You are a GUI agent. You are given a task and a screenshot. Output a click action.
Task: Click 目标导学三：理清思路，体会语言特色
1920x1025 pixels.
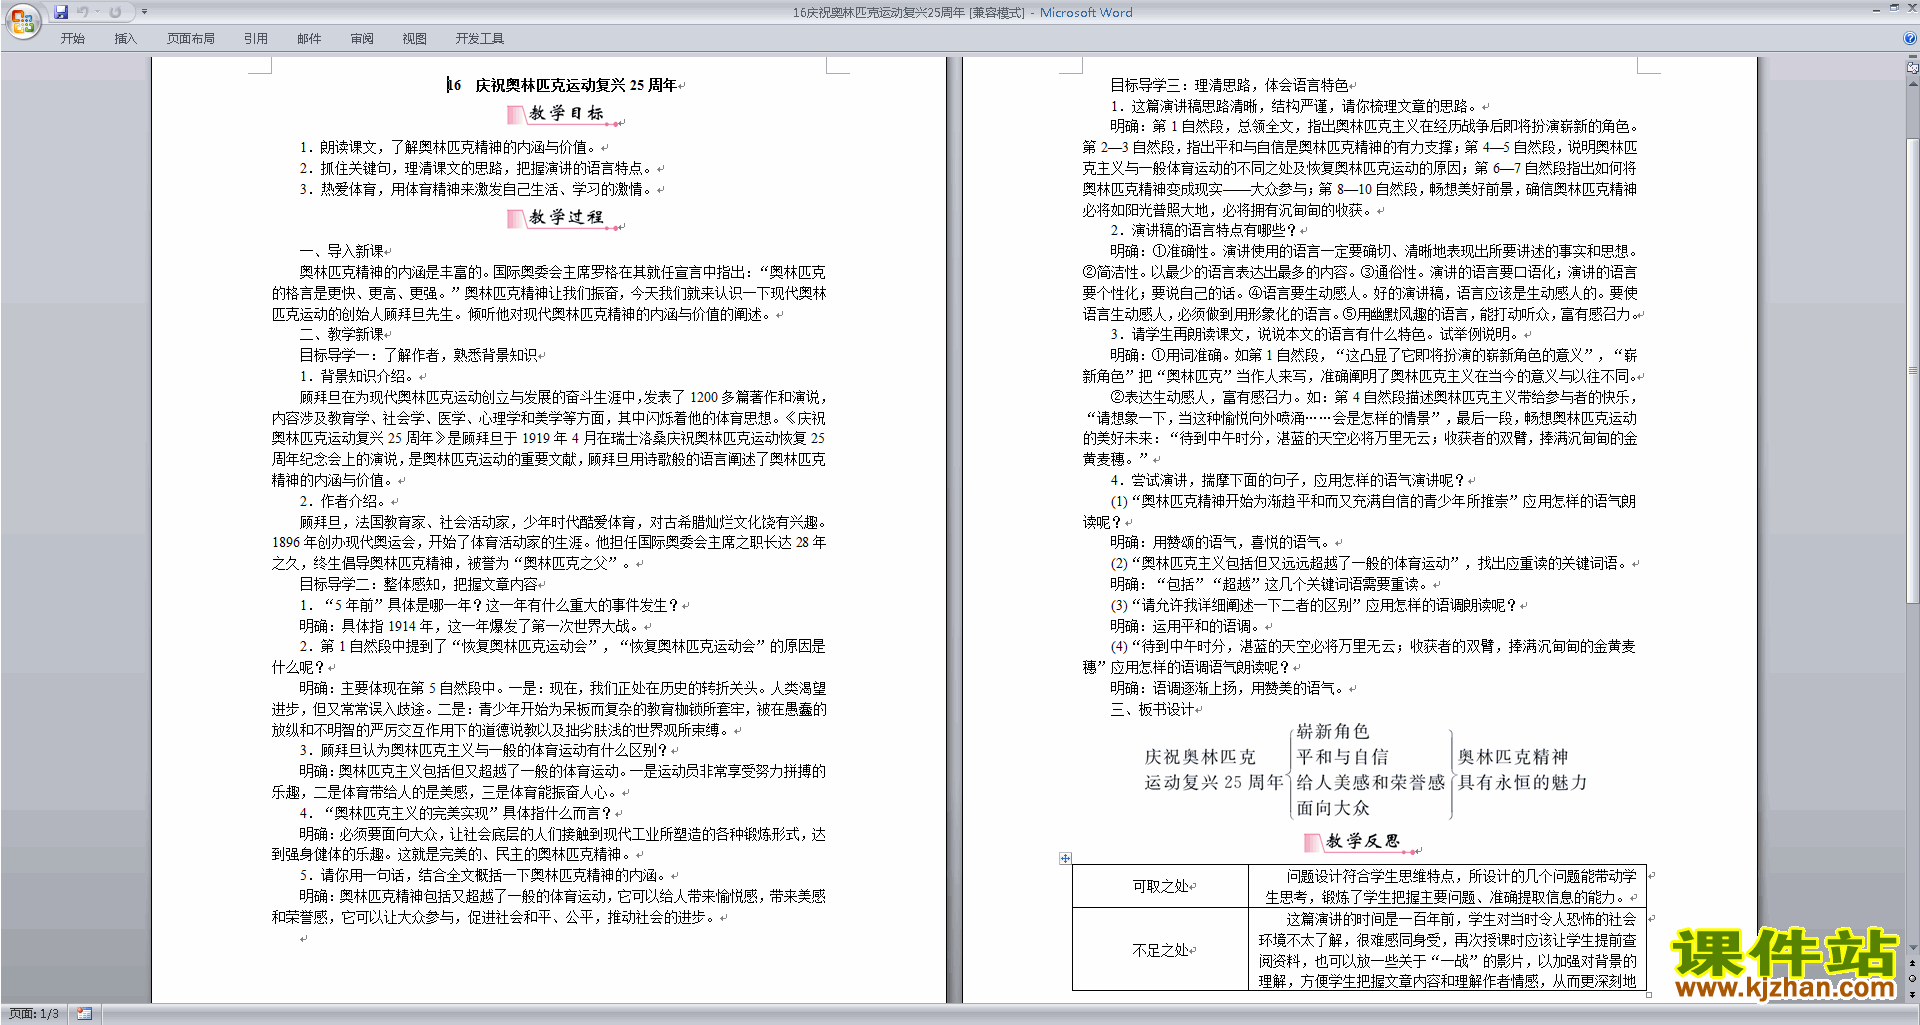[x=1229, y=85]
